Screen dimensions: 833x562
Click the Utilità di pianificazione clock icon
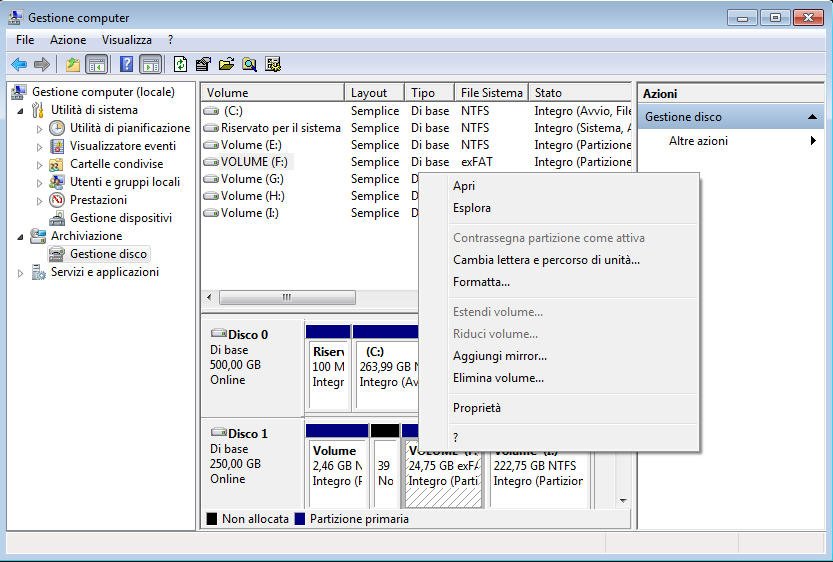pyautogui.click(x=57, y=128)
